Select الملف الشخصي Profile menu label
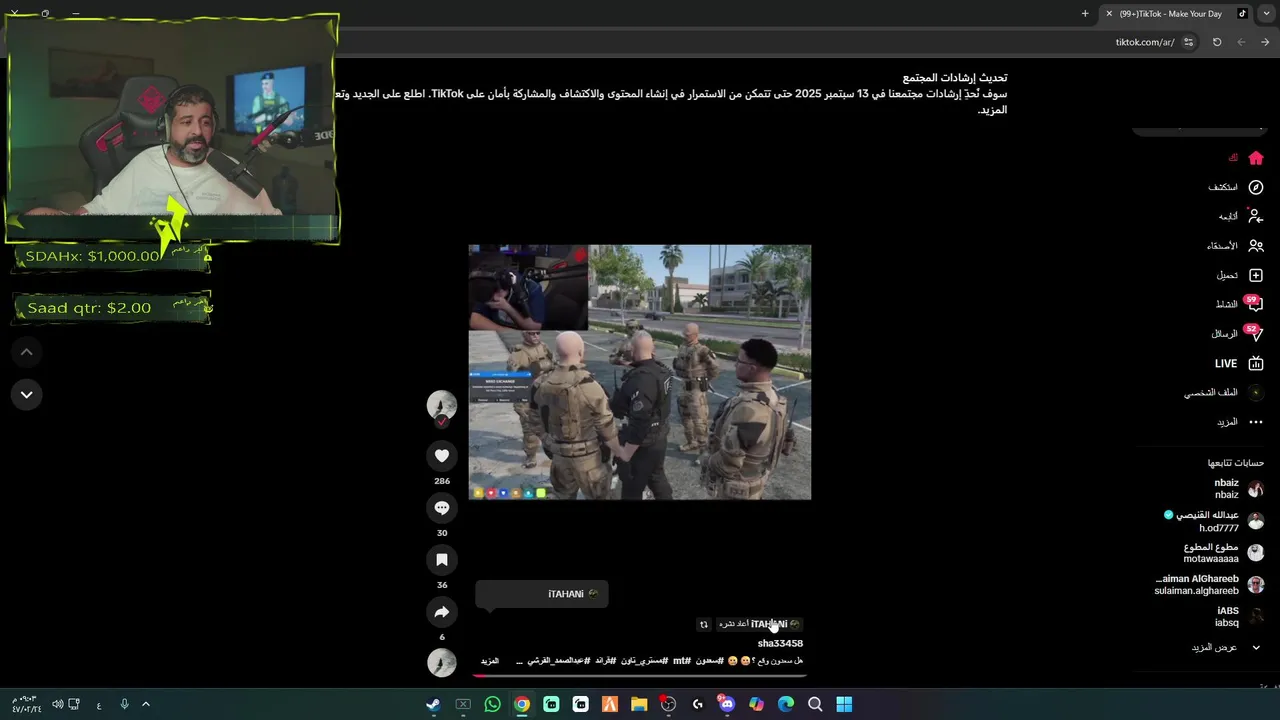 pyautogui.click(x=1211, y=393)
